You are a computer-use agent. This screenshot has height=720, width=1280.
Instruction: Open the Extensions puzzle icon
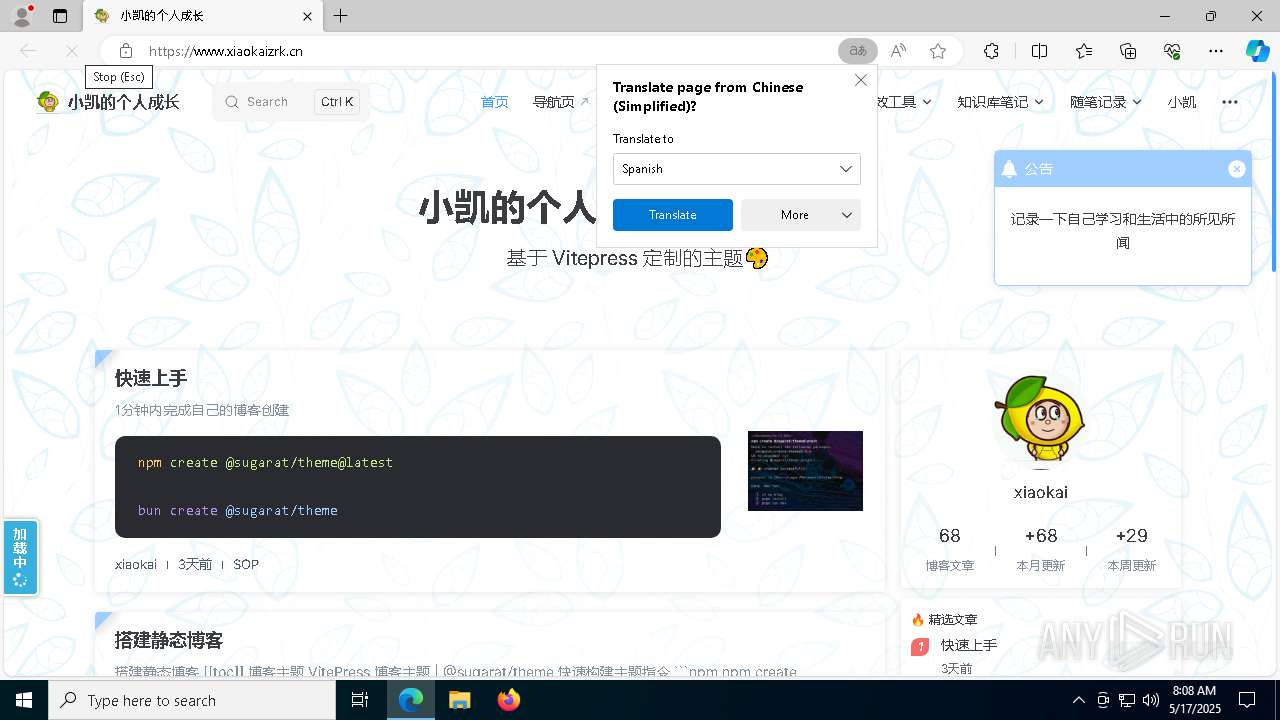(x=991, y=51)
